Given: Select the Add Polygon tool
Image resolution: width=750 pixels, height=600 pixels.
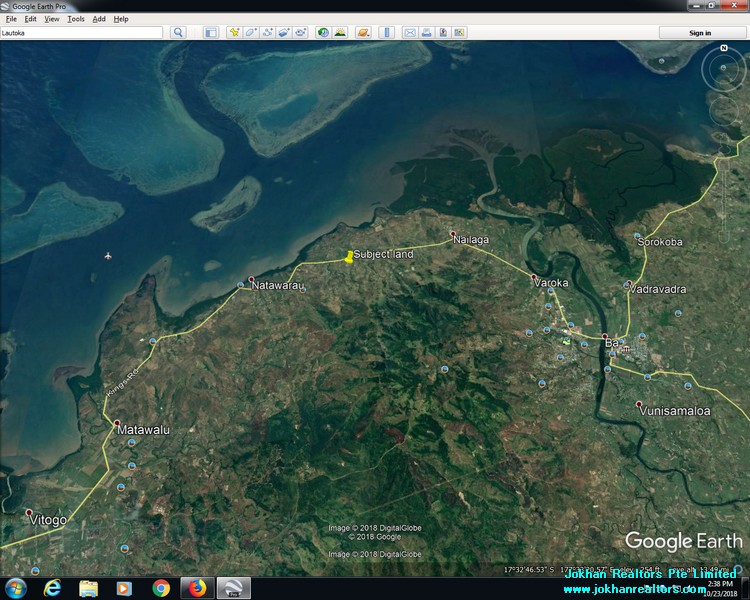Looking at the screenshot, I should [x=251, y=32].
